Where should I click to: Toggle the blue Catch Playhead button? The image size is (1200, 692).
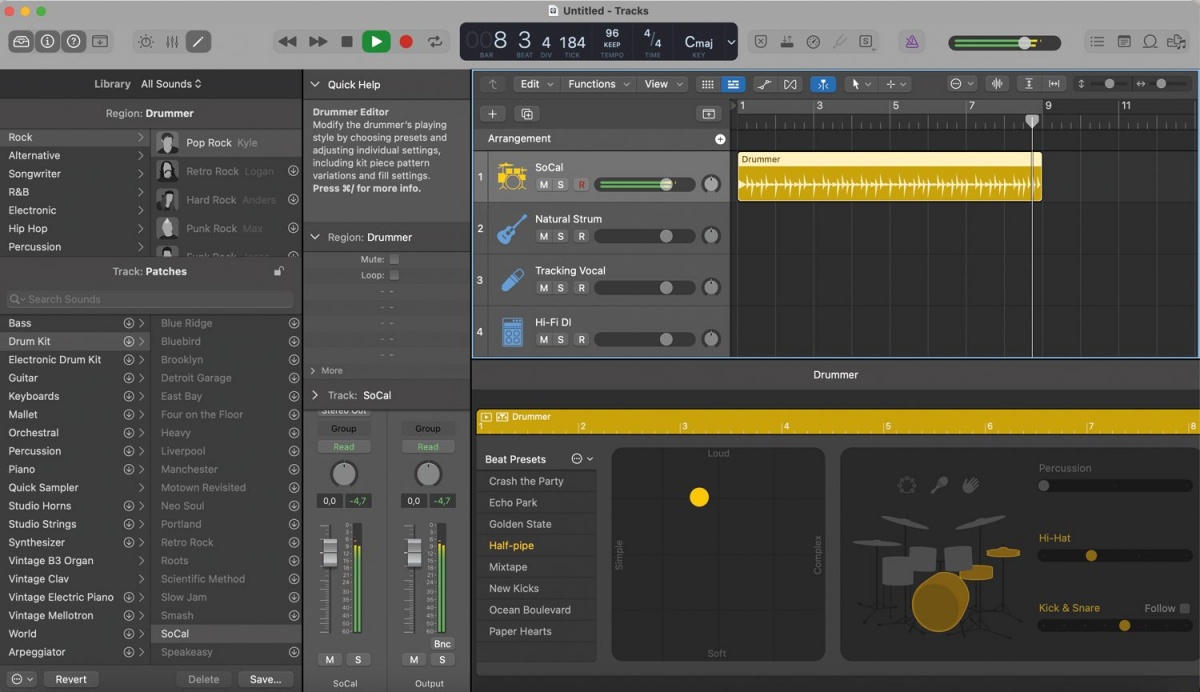pos(823,84)
